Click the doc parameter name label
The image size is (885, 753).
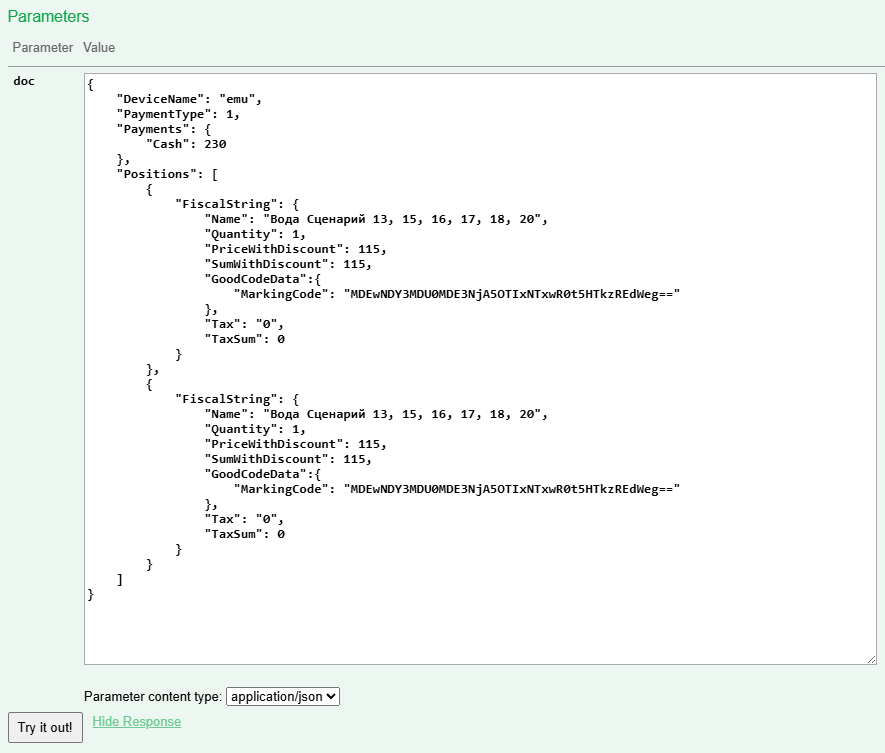click(x=24, y=81)
